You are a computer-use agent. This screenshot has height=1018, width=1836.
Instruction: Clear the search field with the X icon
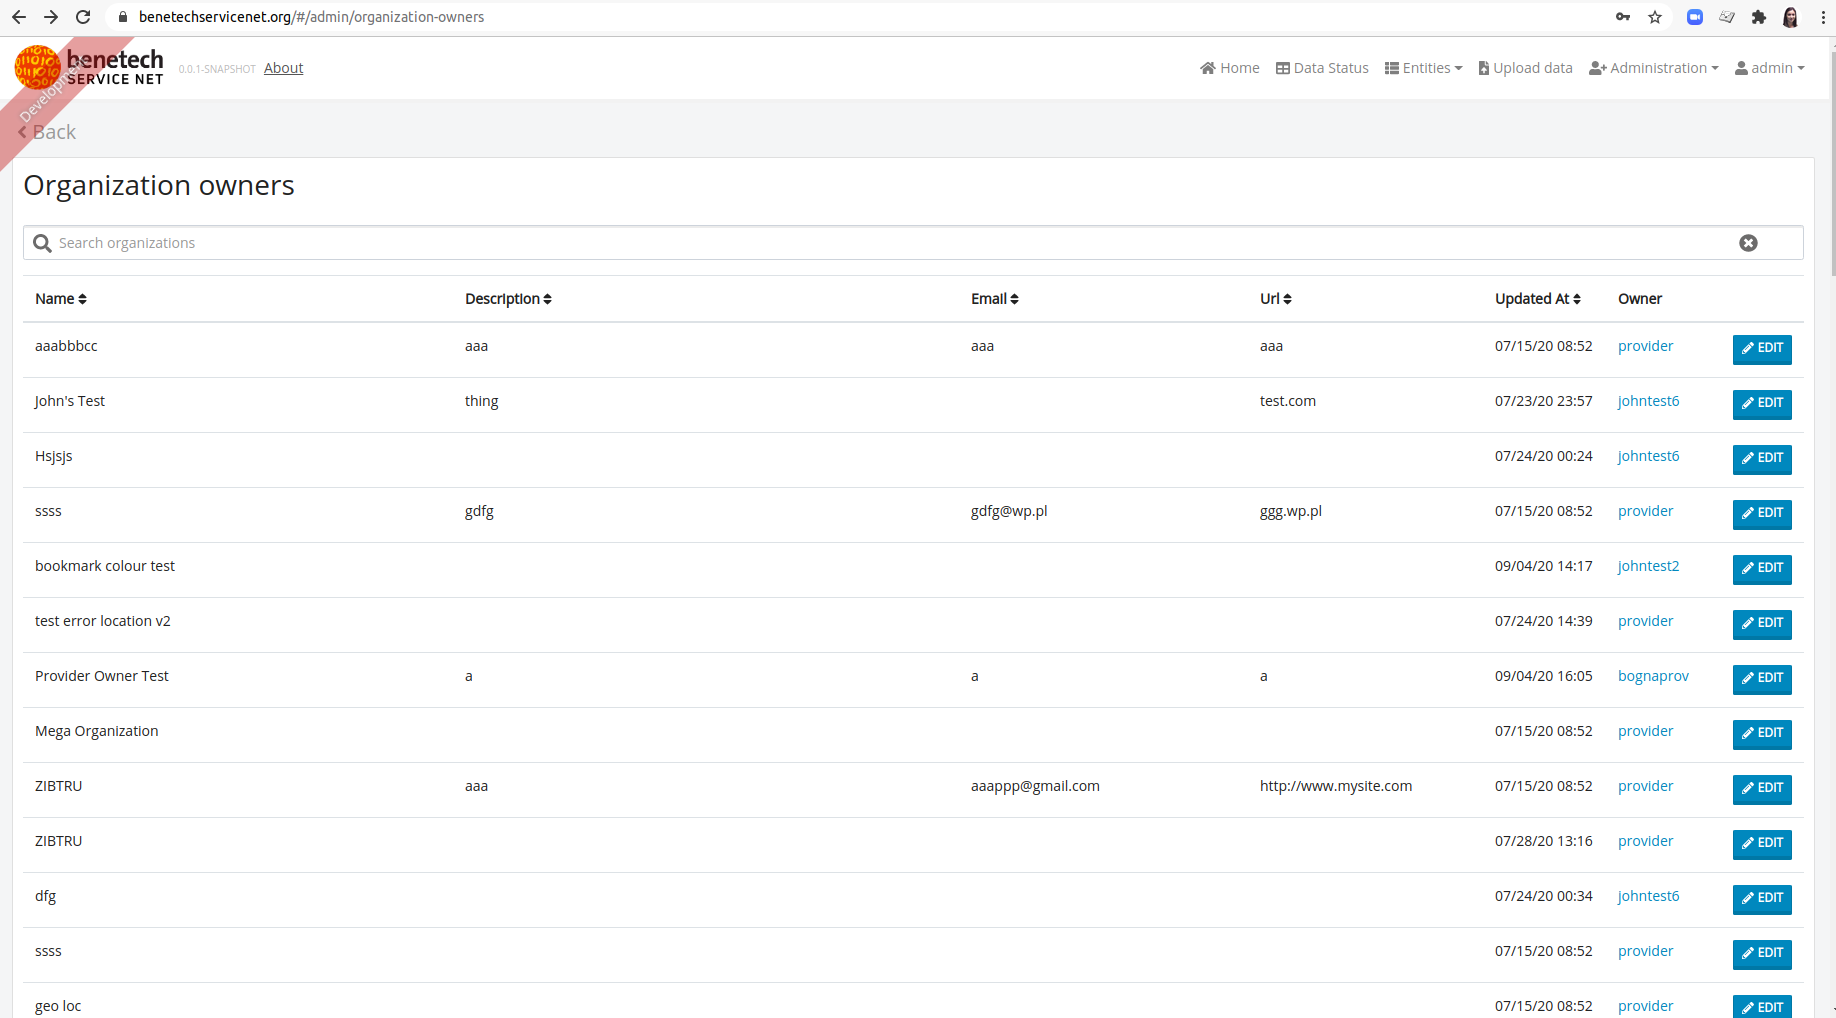click(1748, 242)
